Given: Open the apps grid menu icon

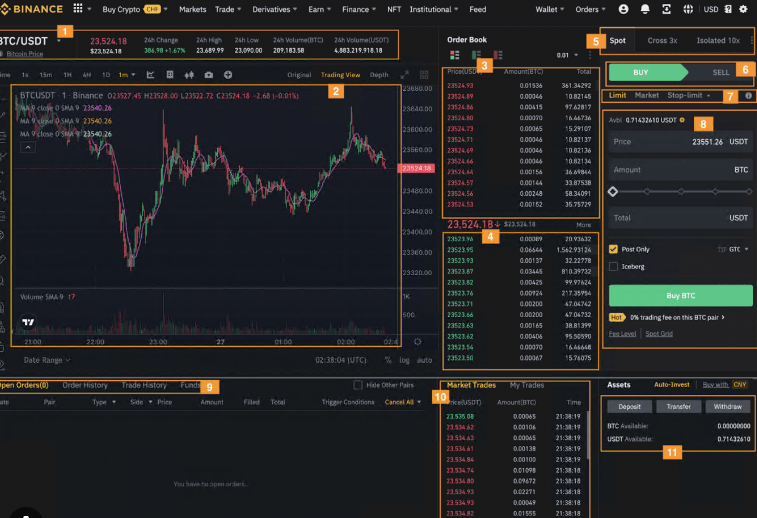Looking at the screenshot, I should [77, 9].
